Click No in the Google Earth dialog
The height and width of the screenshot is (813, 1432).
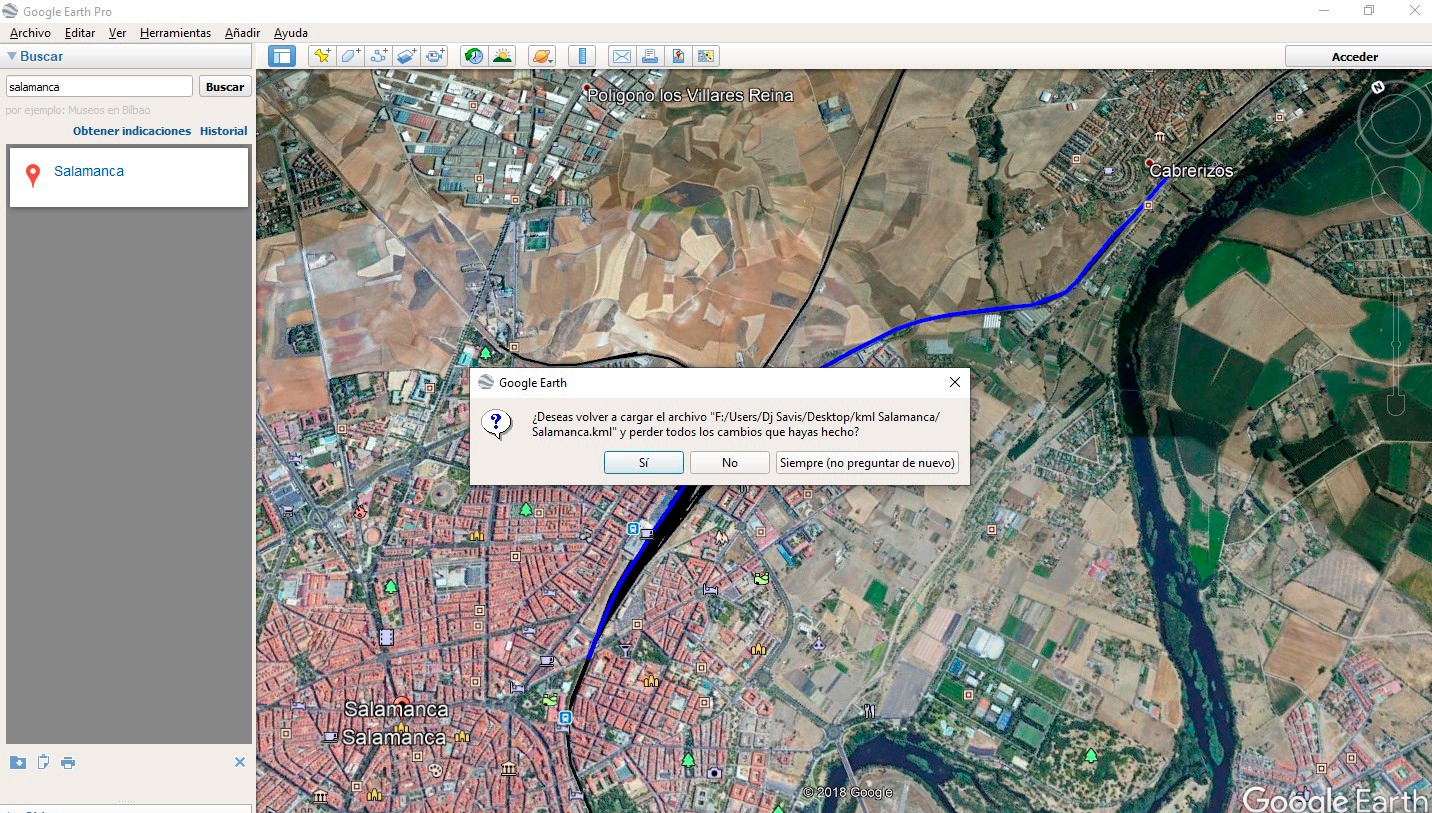(730, 463)
